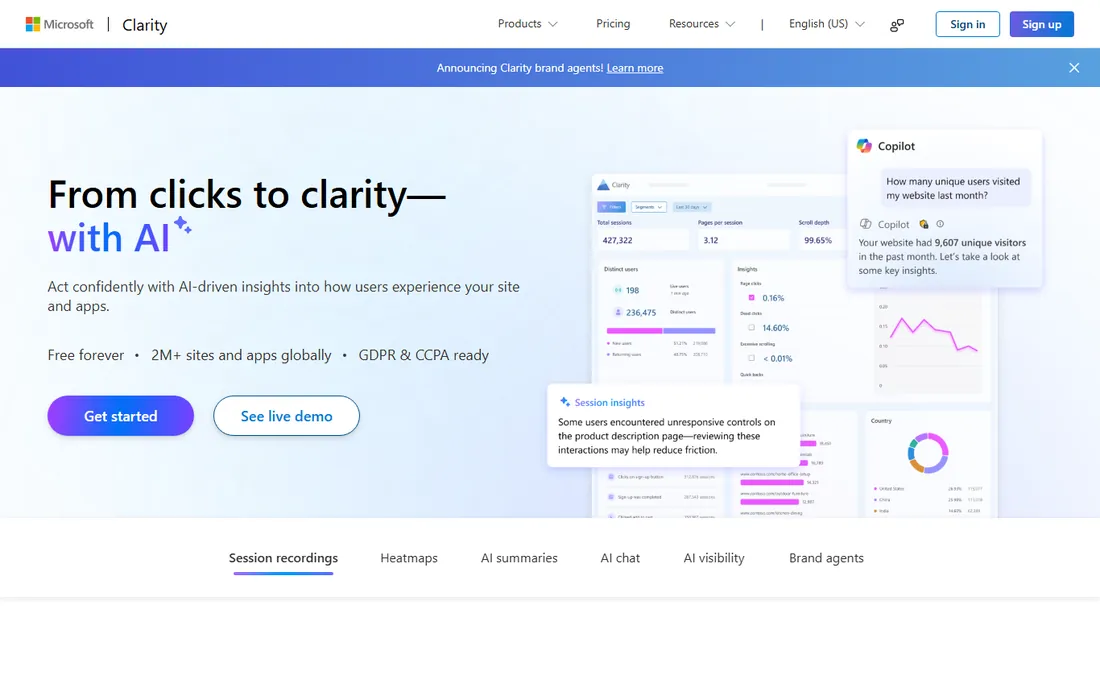The image size is (1100, 688).
Task: Click the Country donut chart
Action: pos(928,452)
